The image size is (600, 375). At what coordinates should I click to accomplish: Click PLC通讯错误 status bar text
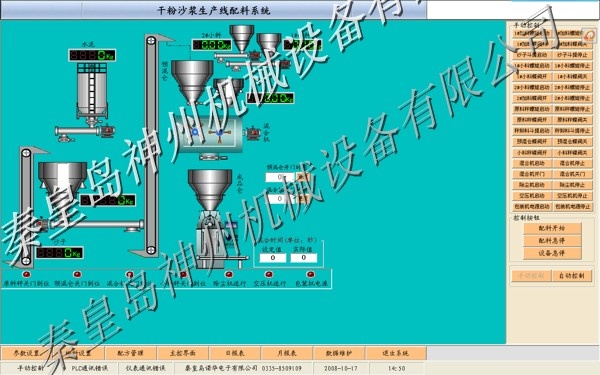tap(89, 368)
